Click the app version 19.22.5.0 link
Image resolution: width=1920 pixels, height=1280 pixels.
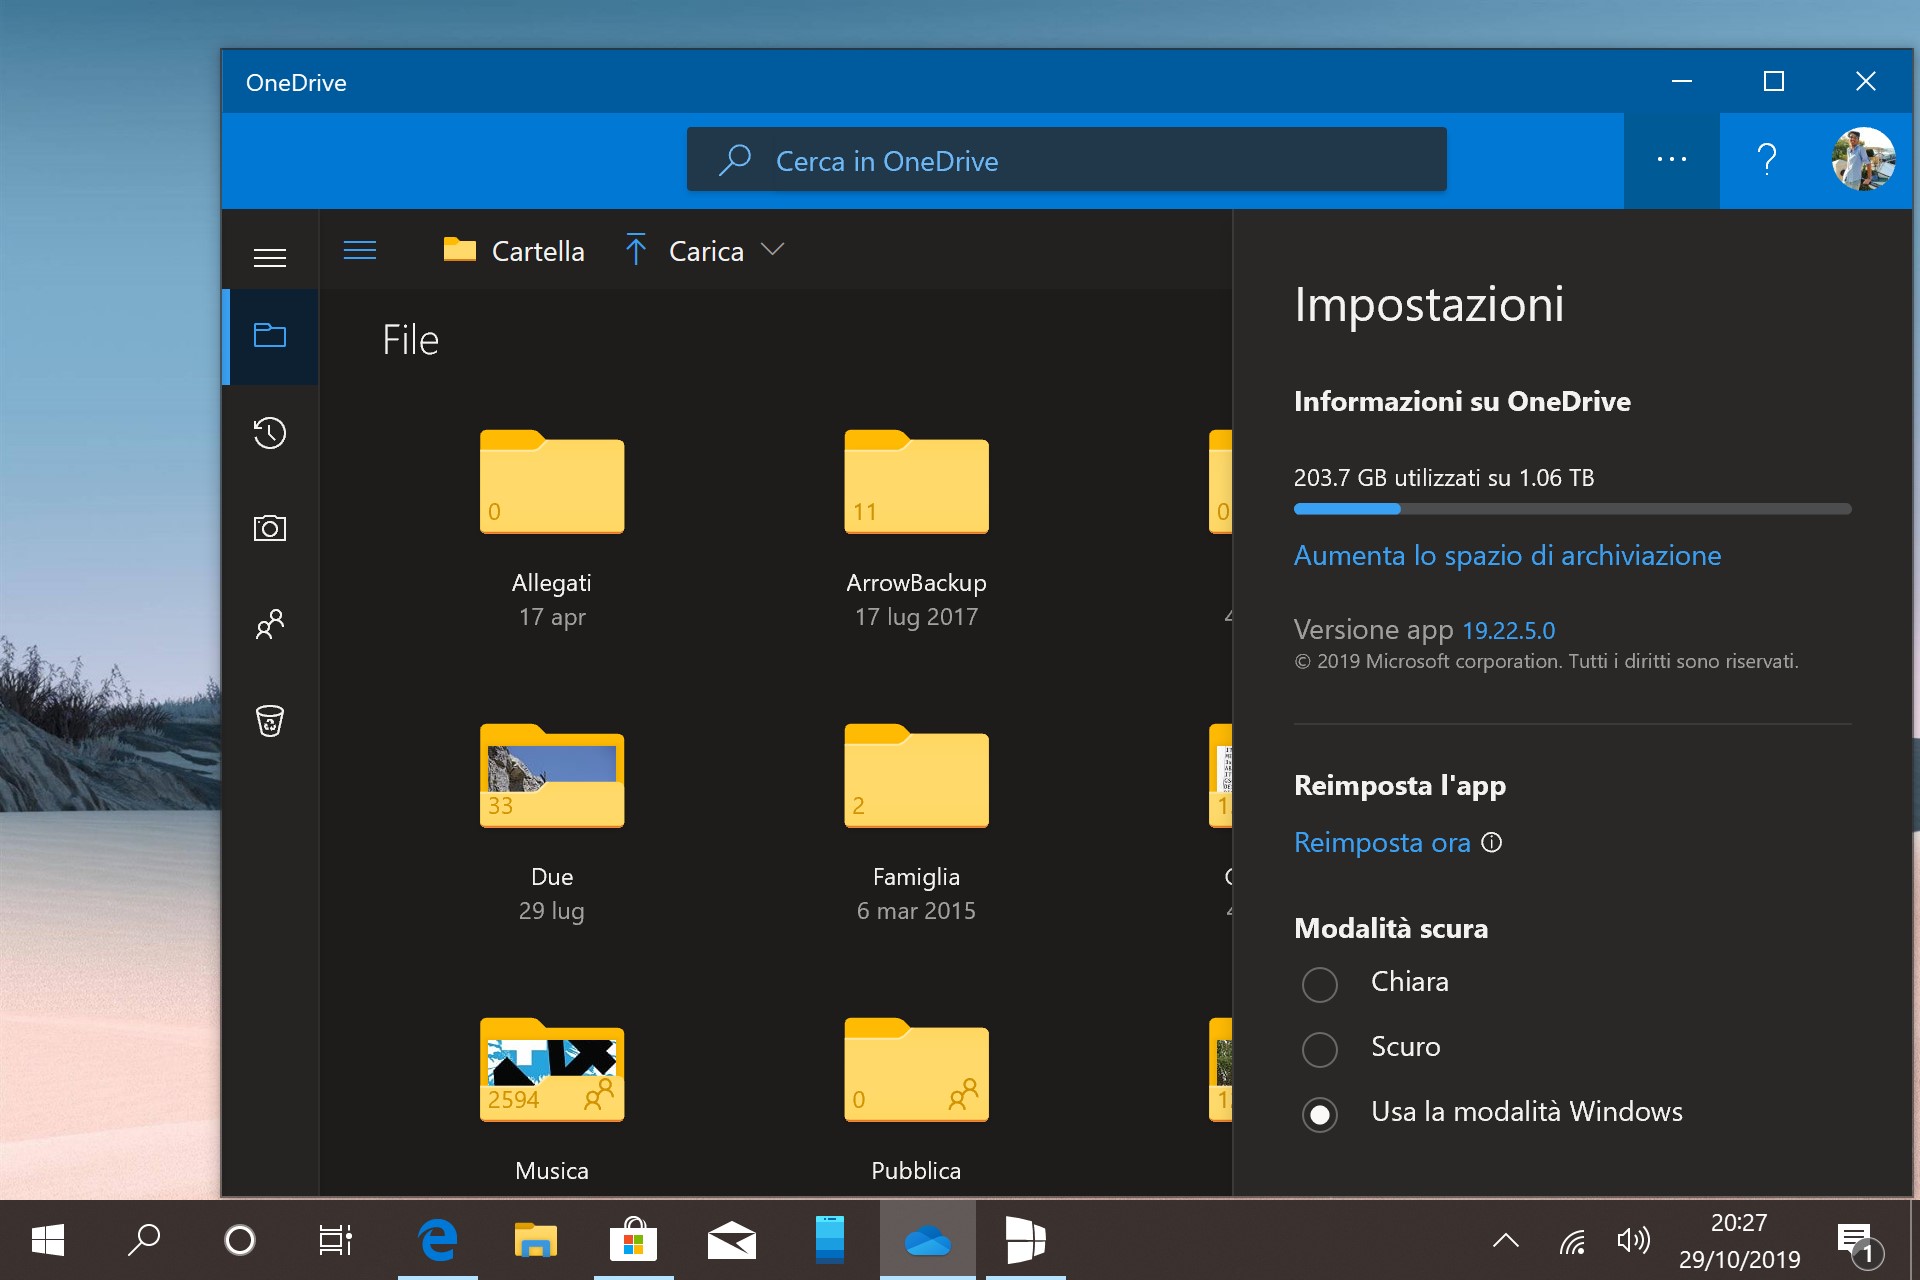[x=1508, y=631]
